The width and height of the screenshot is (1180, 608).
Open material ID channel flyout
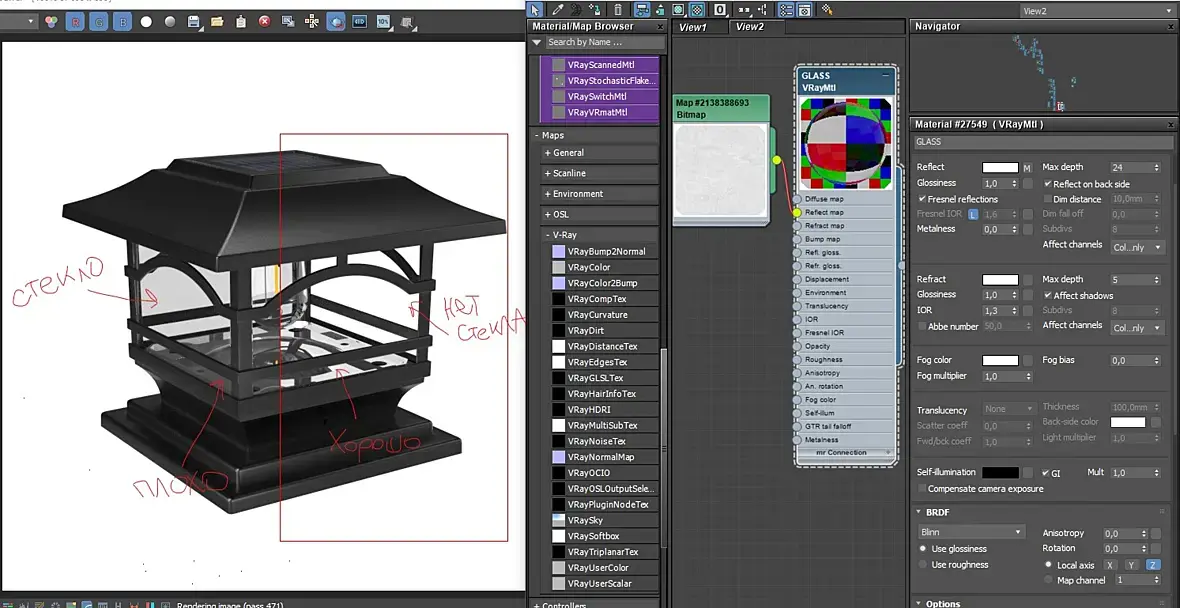pos(720,9)
